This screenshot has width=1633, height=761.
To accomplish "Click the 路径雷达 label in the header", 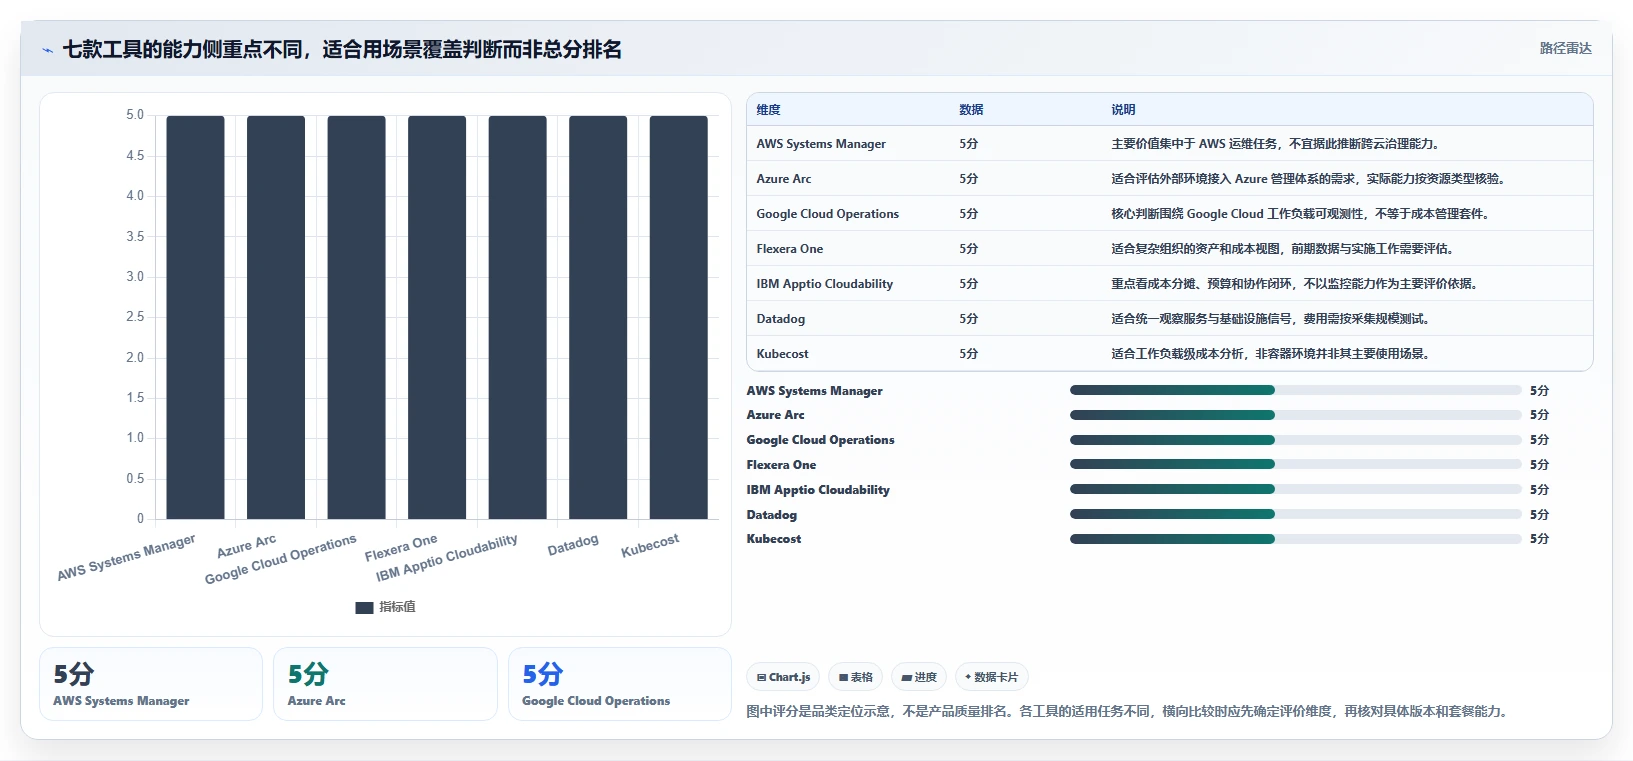I will [1565, 48].
